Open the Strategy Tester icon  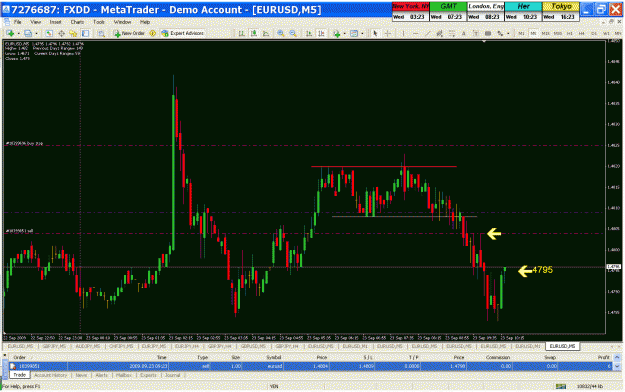[x=101, y=33]
